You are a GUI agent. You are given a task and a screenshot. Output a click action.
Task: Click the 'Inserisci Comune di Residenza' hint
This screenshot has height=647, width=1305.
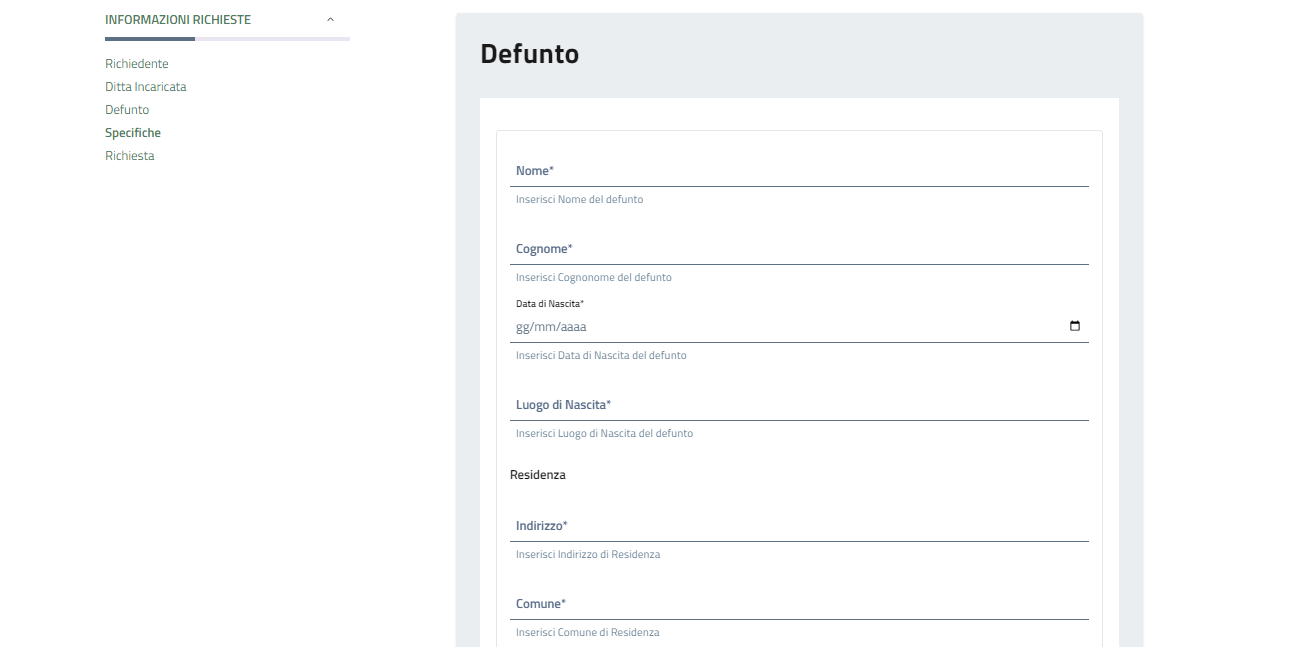(587, 632)
